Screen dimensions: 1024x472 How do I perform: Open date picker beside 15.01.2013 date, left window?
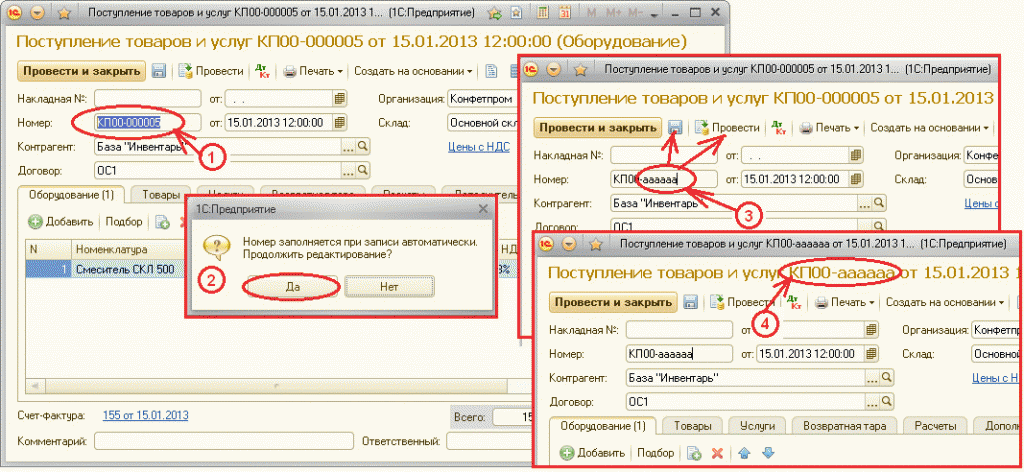click(340, 122)
